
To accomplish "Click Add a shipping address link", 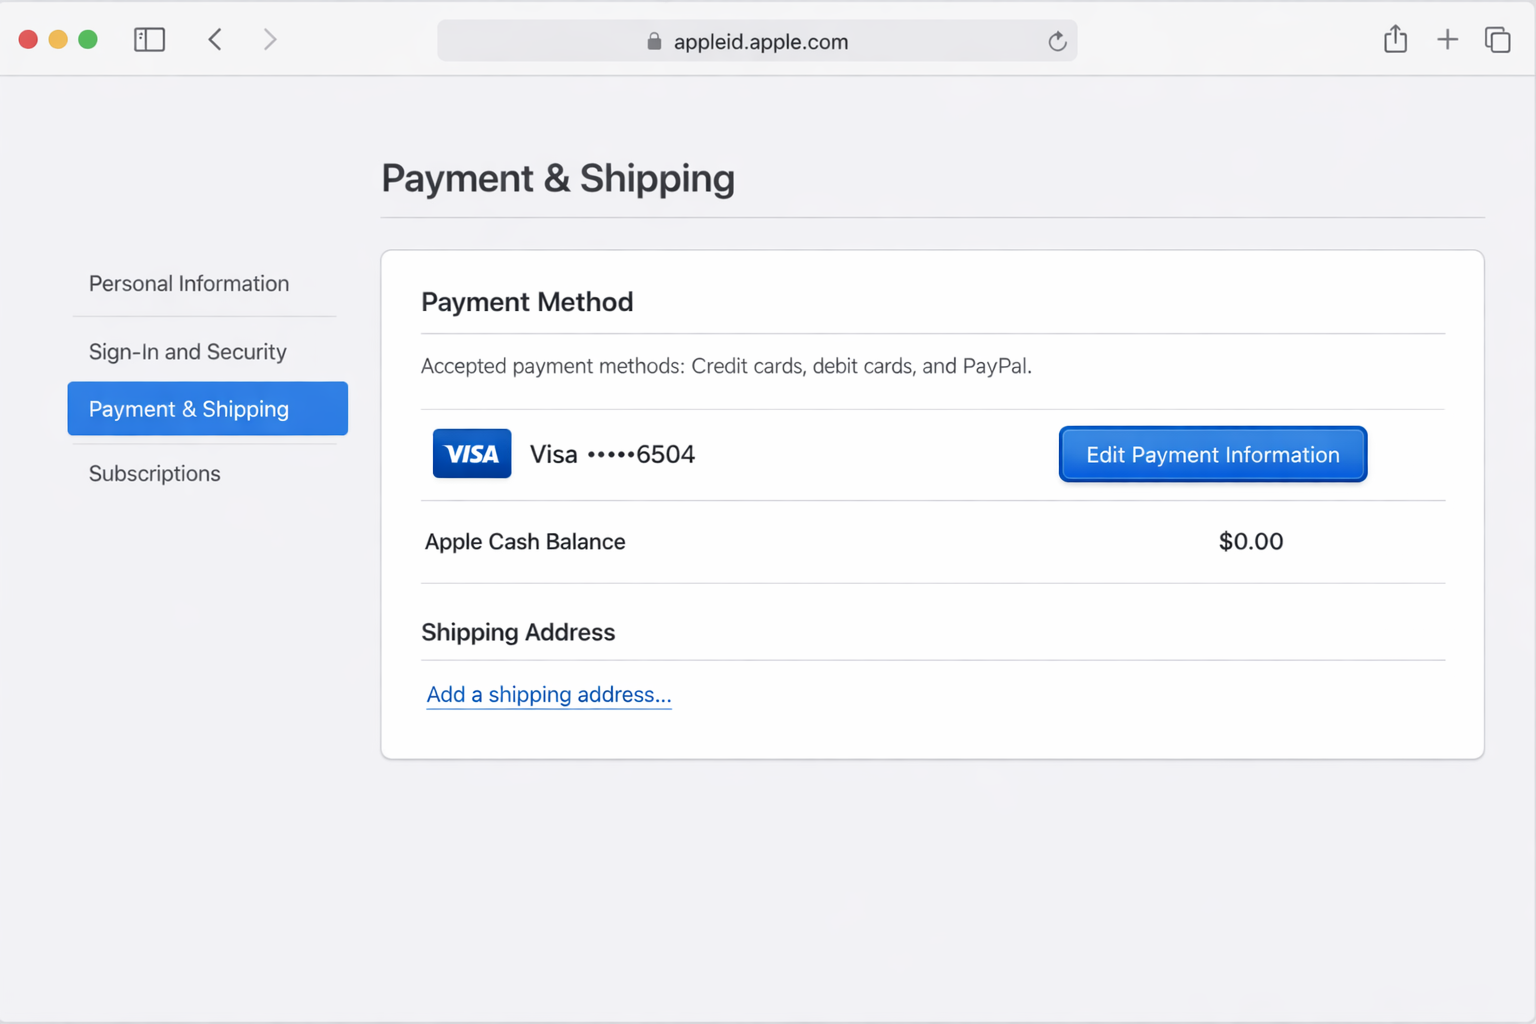I will click(549, 695).
